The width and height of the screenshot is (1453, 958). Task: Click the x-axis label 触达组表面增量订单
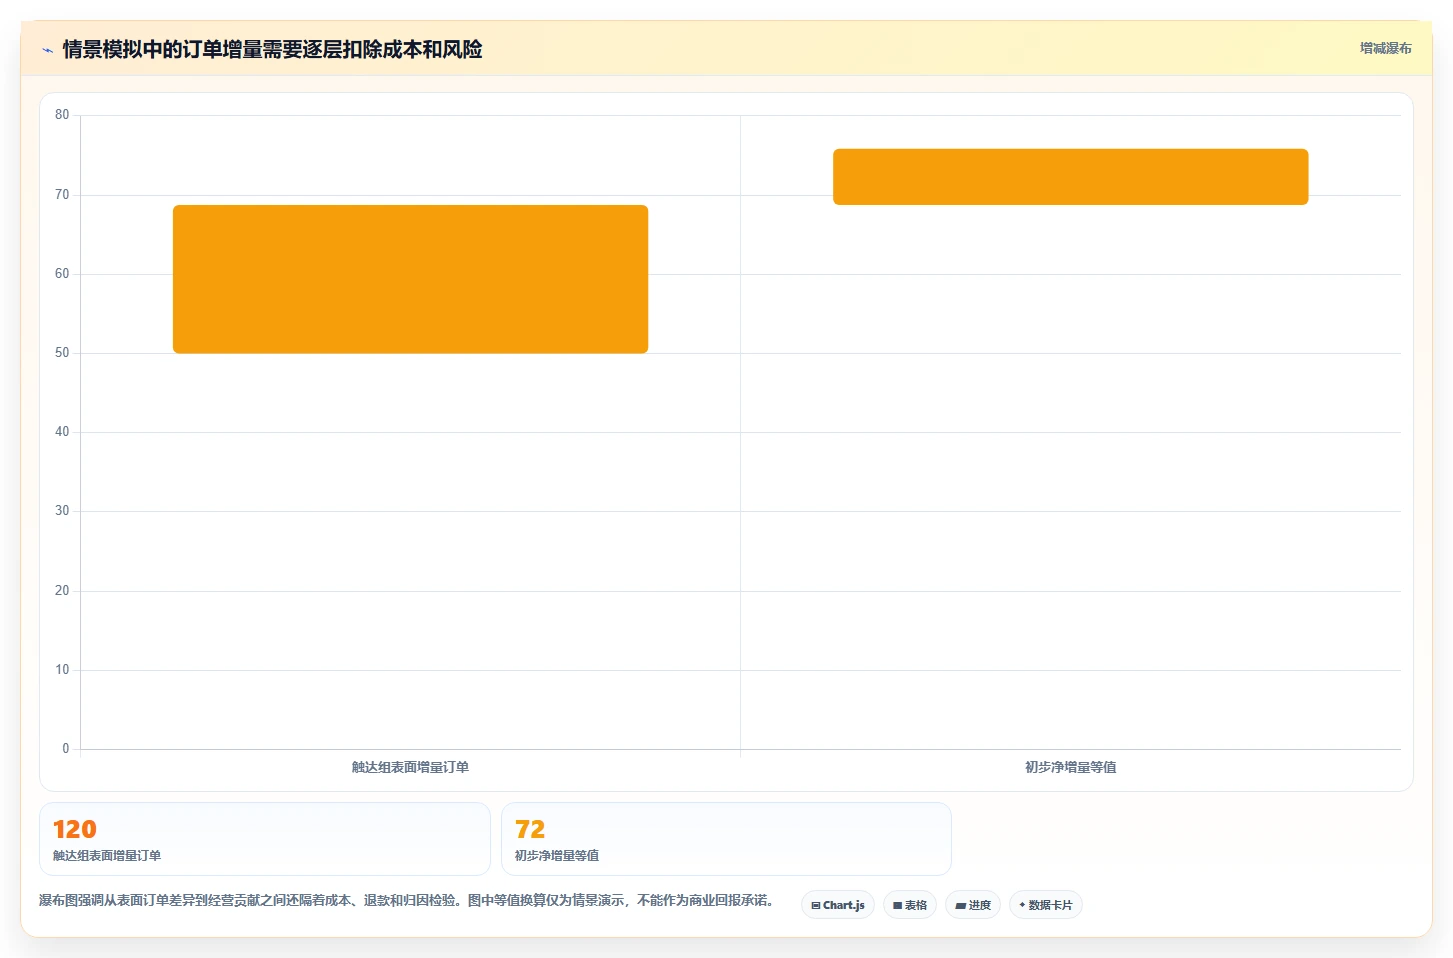pyautogui.click(x=410, y=767)
